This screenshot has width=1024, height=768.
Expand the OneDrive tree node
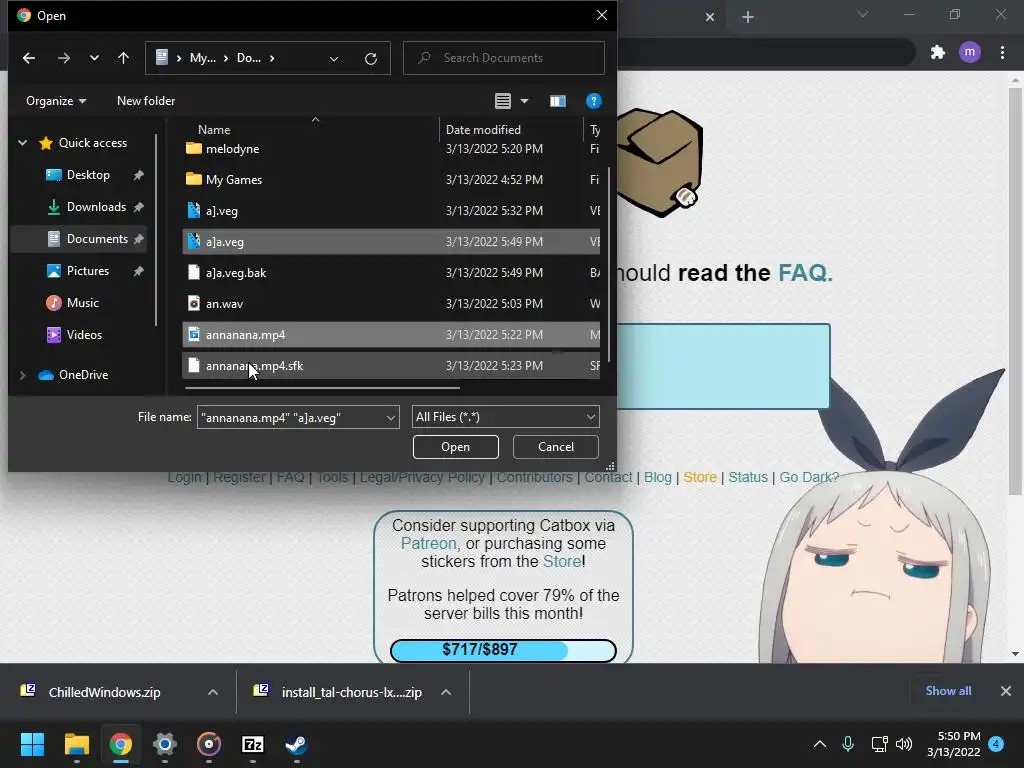23,375
